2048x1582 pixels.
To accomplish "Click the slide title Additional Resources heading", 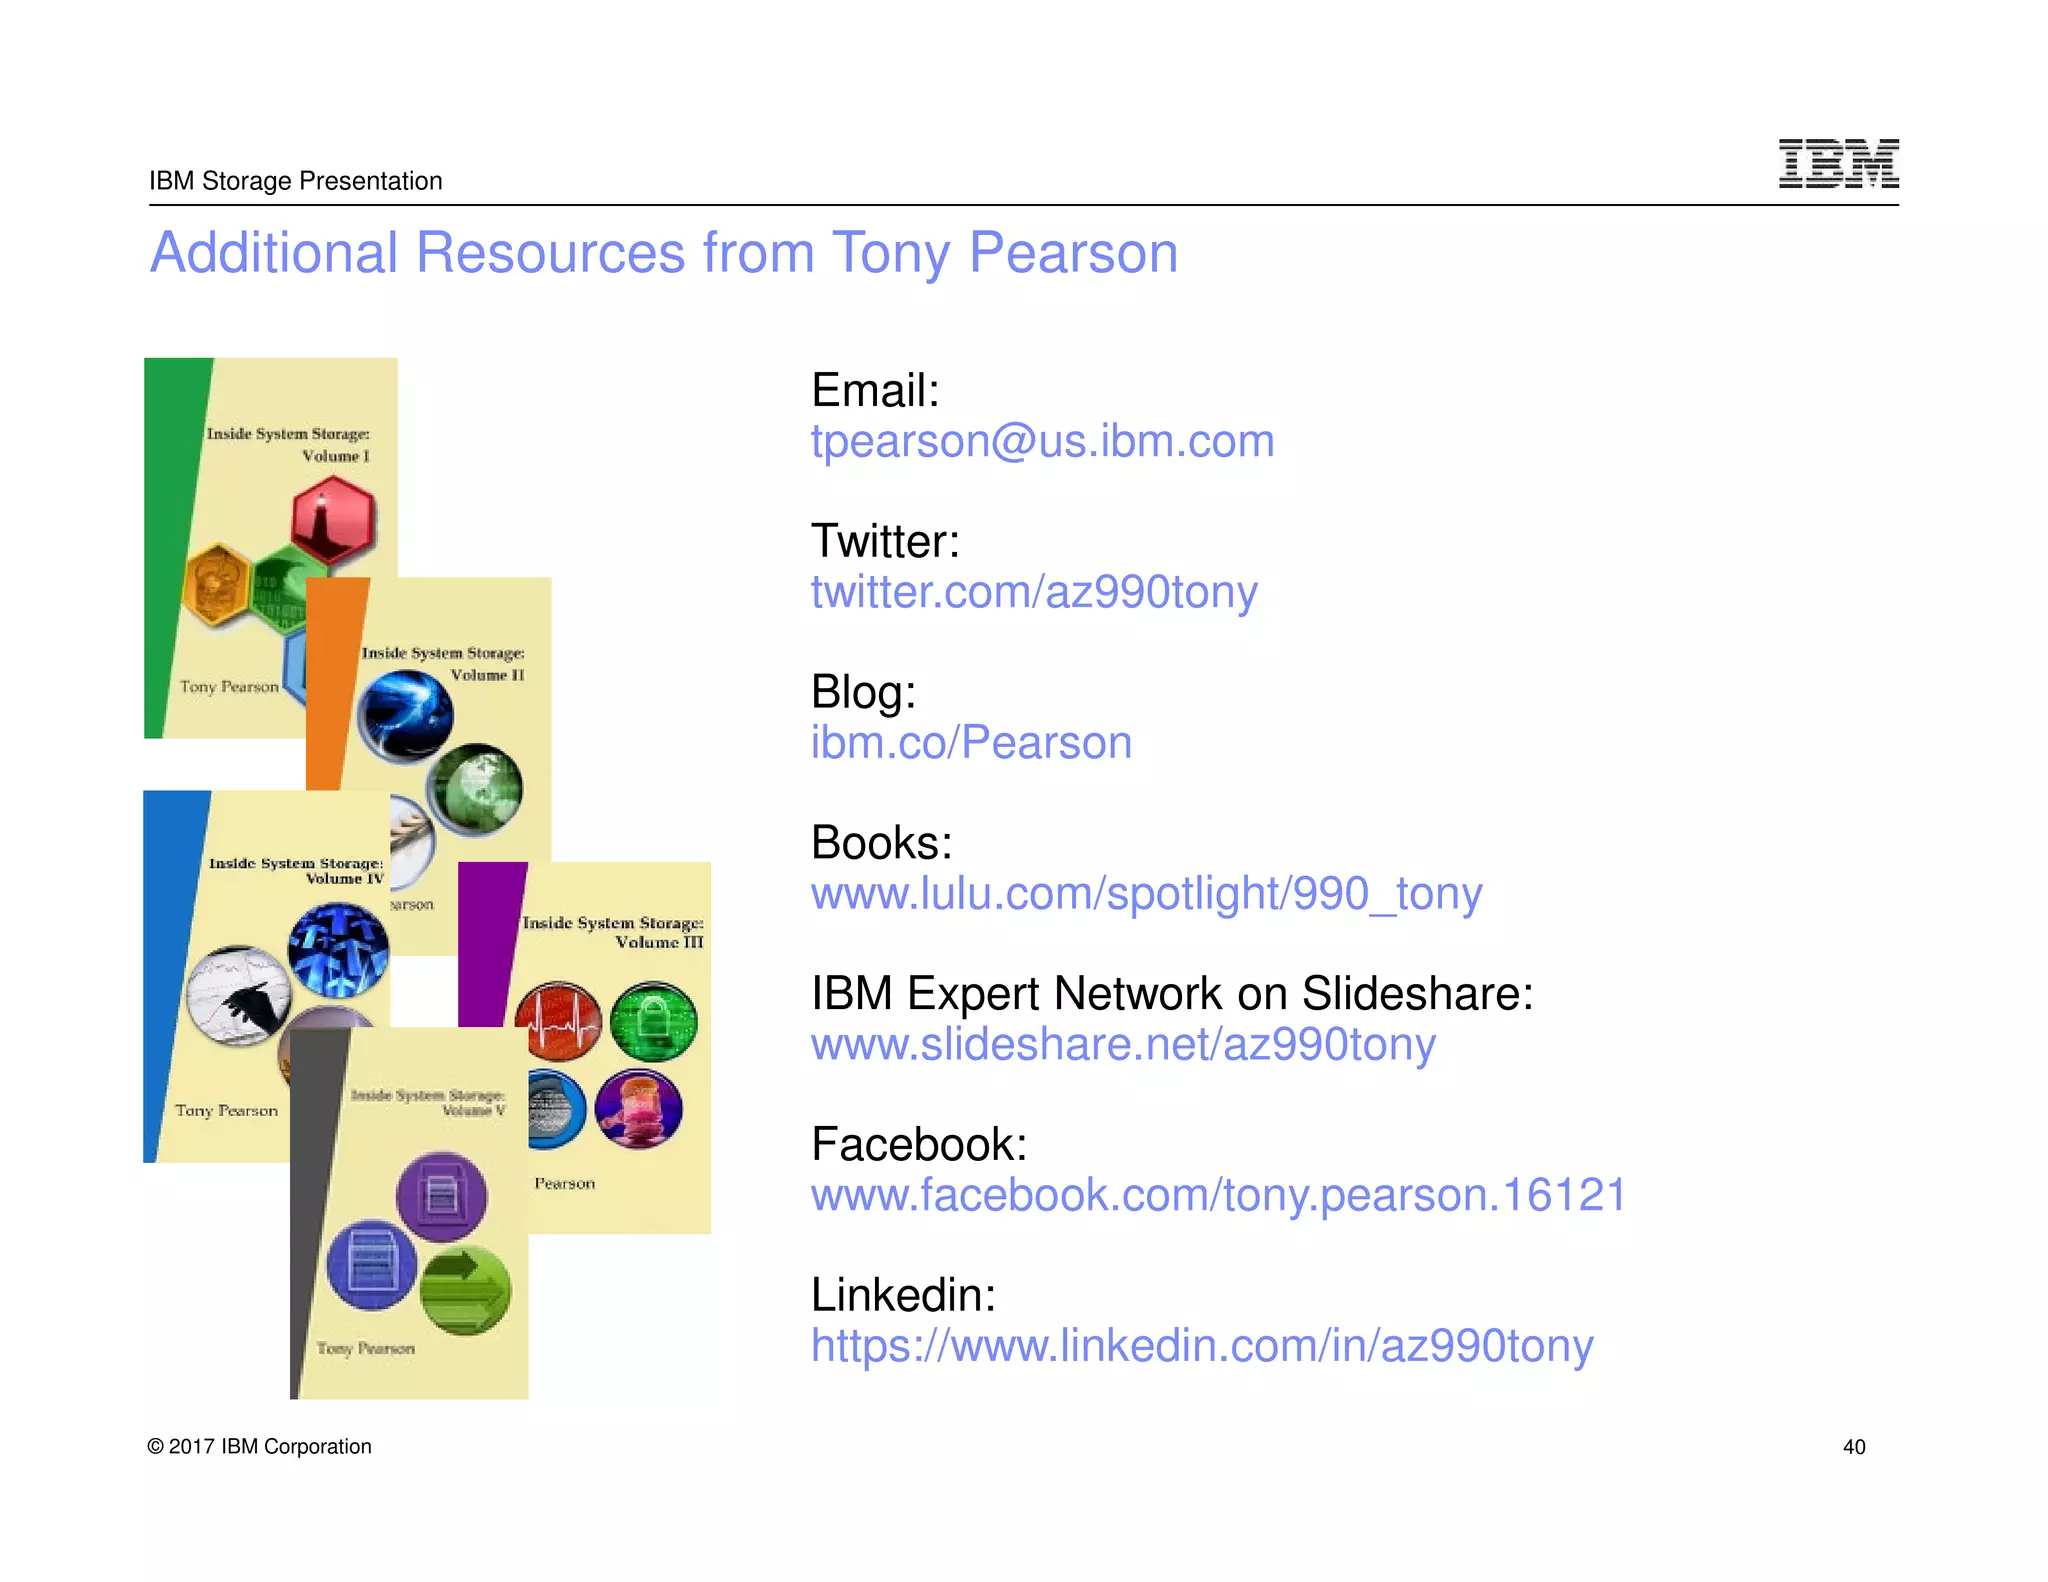I will click(664, 252).
